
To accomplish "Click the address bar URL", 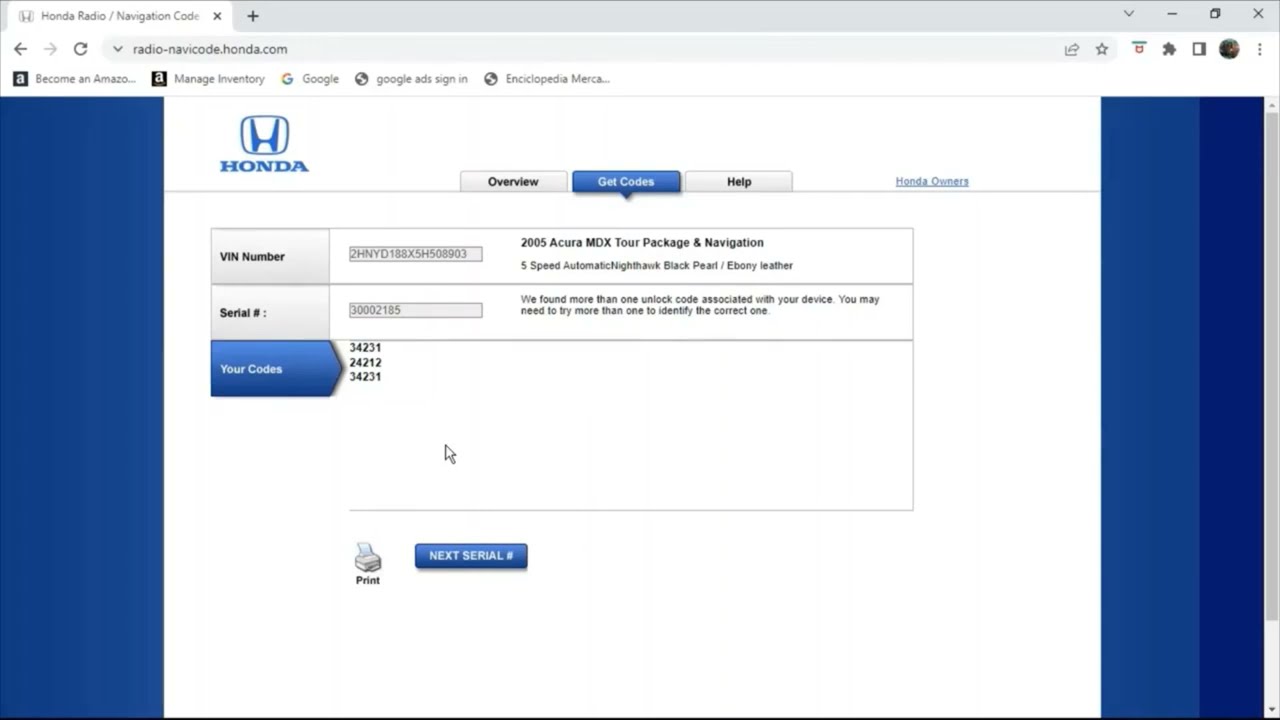I will [210, 49].
